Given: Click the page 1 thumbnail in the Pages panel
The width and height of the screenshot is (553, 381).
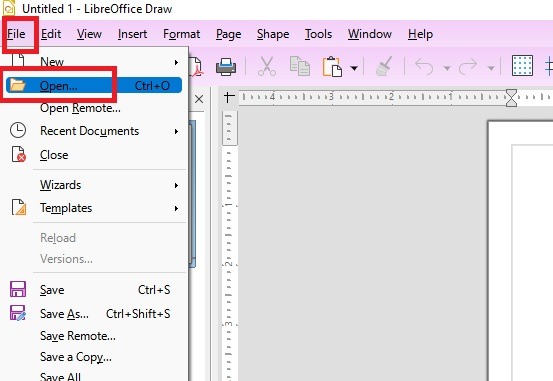Looking at the screenshot, I should (x=193, y=194).
